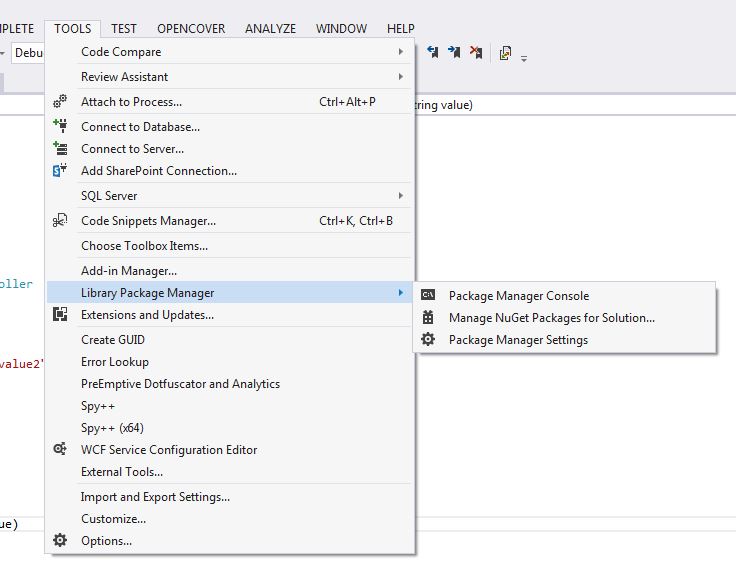Screen dimensions: 736x581
Task: Select Import and Export Settings...
Action: 230,497
